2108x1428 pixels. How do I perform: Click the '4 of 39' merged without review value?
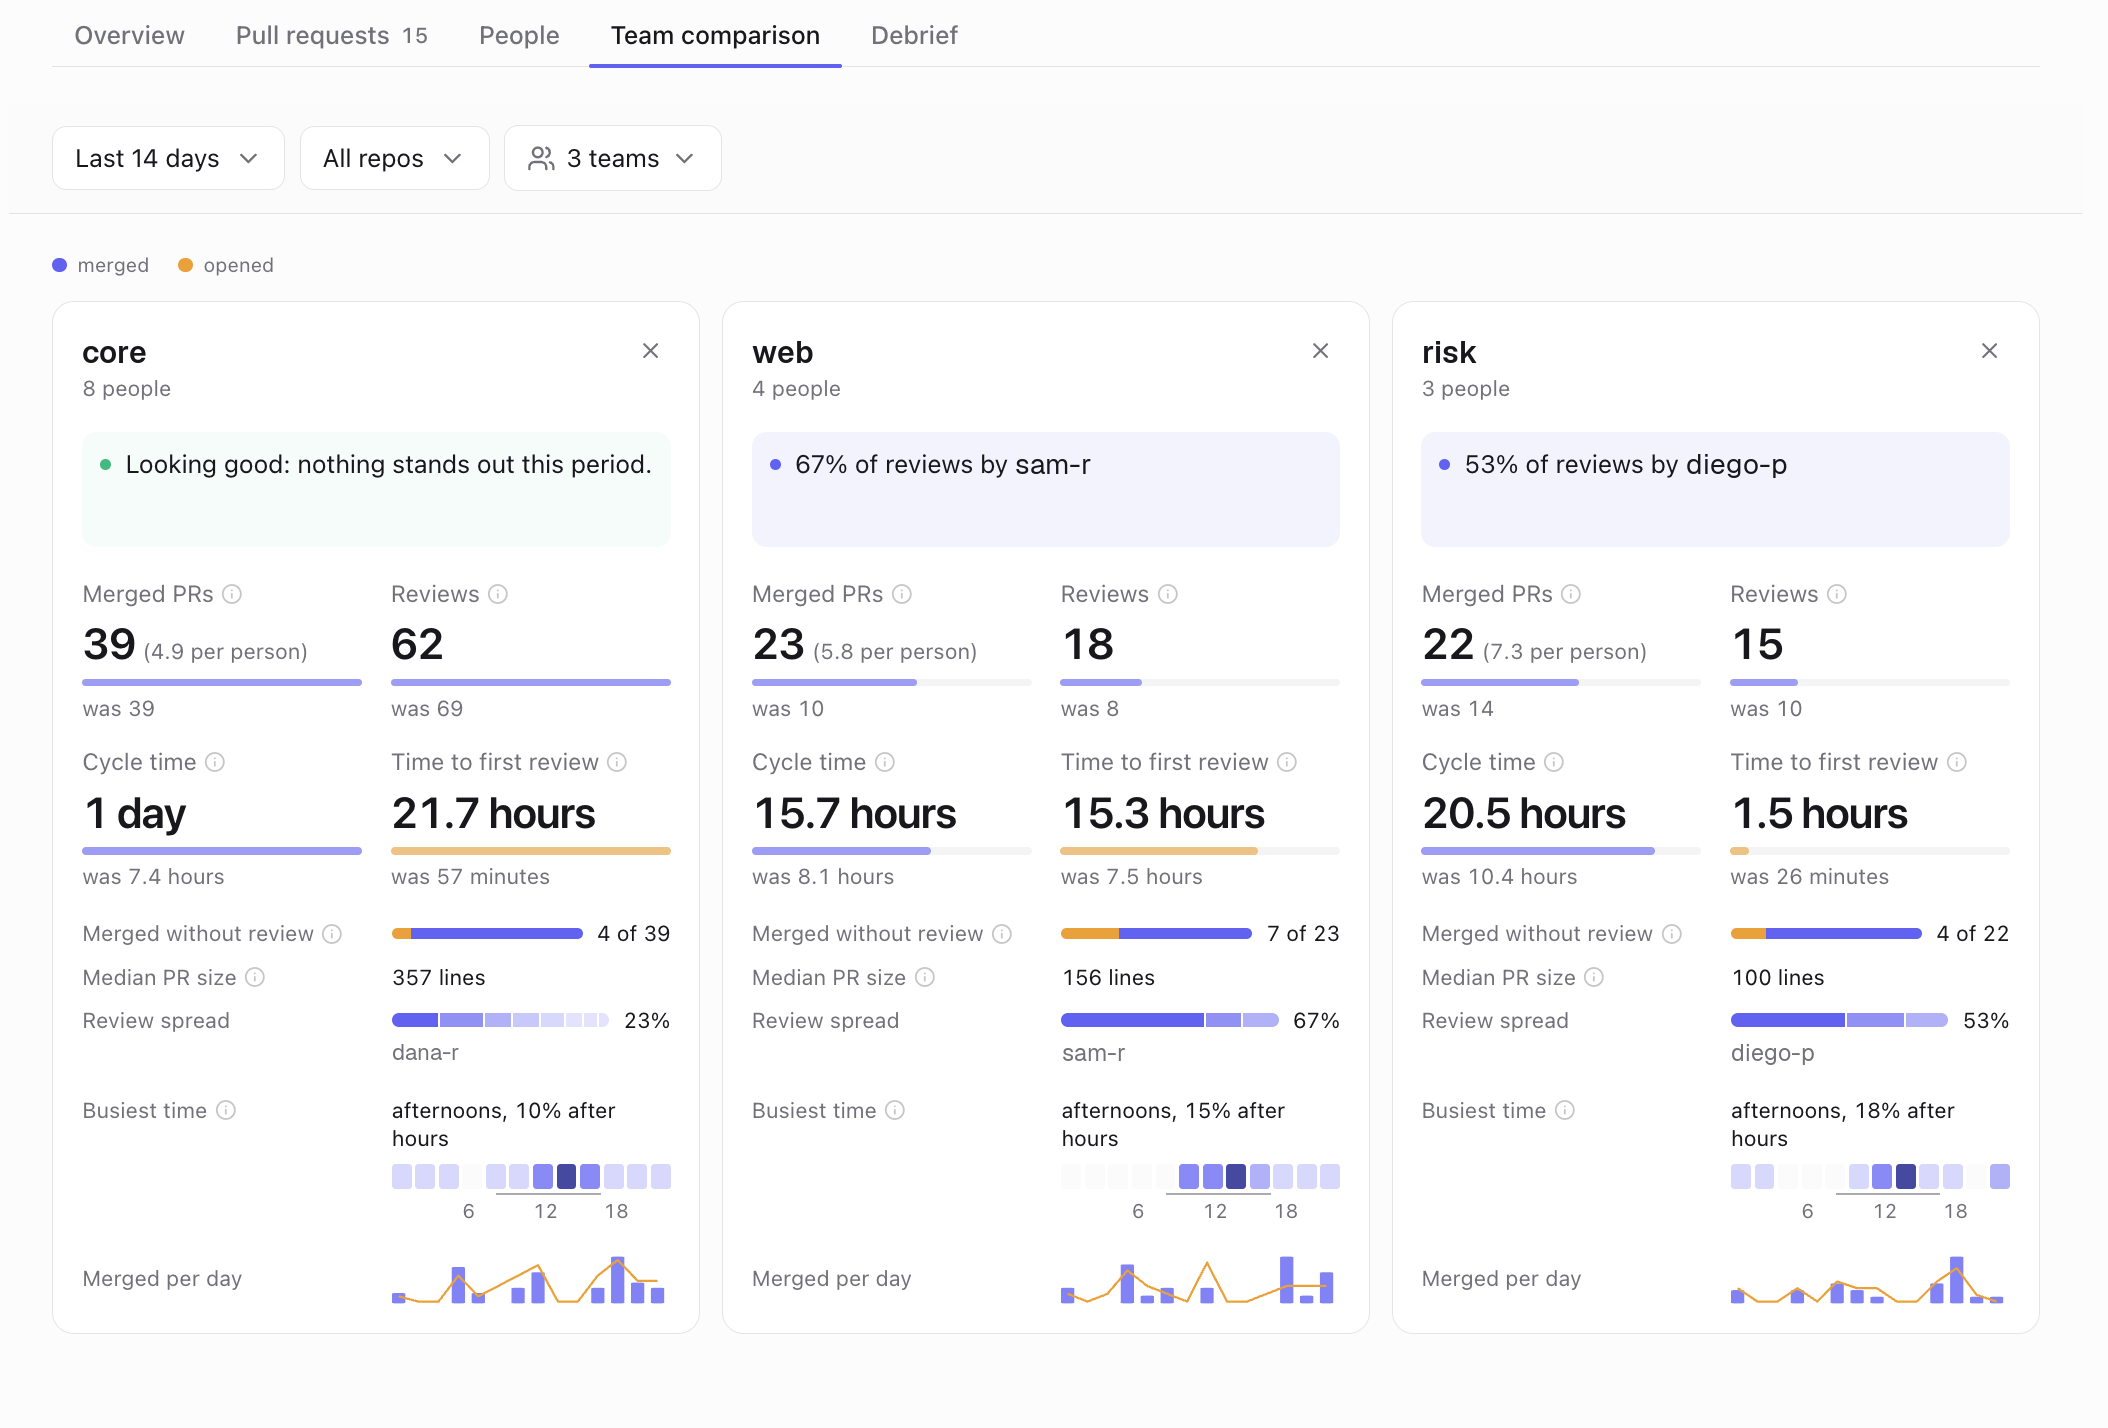pos(634,934)
